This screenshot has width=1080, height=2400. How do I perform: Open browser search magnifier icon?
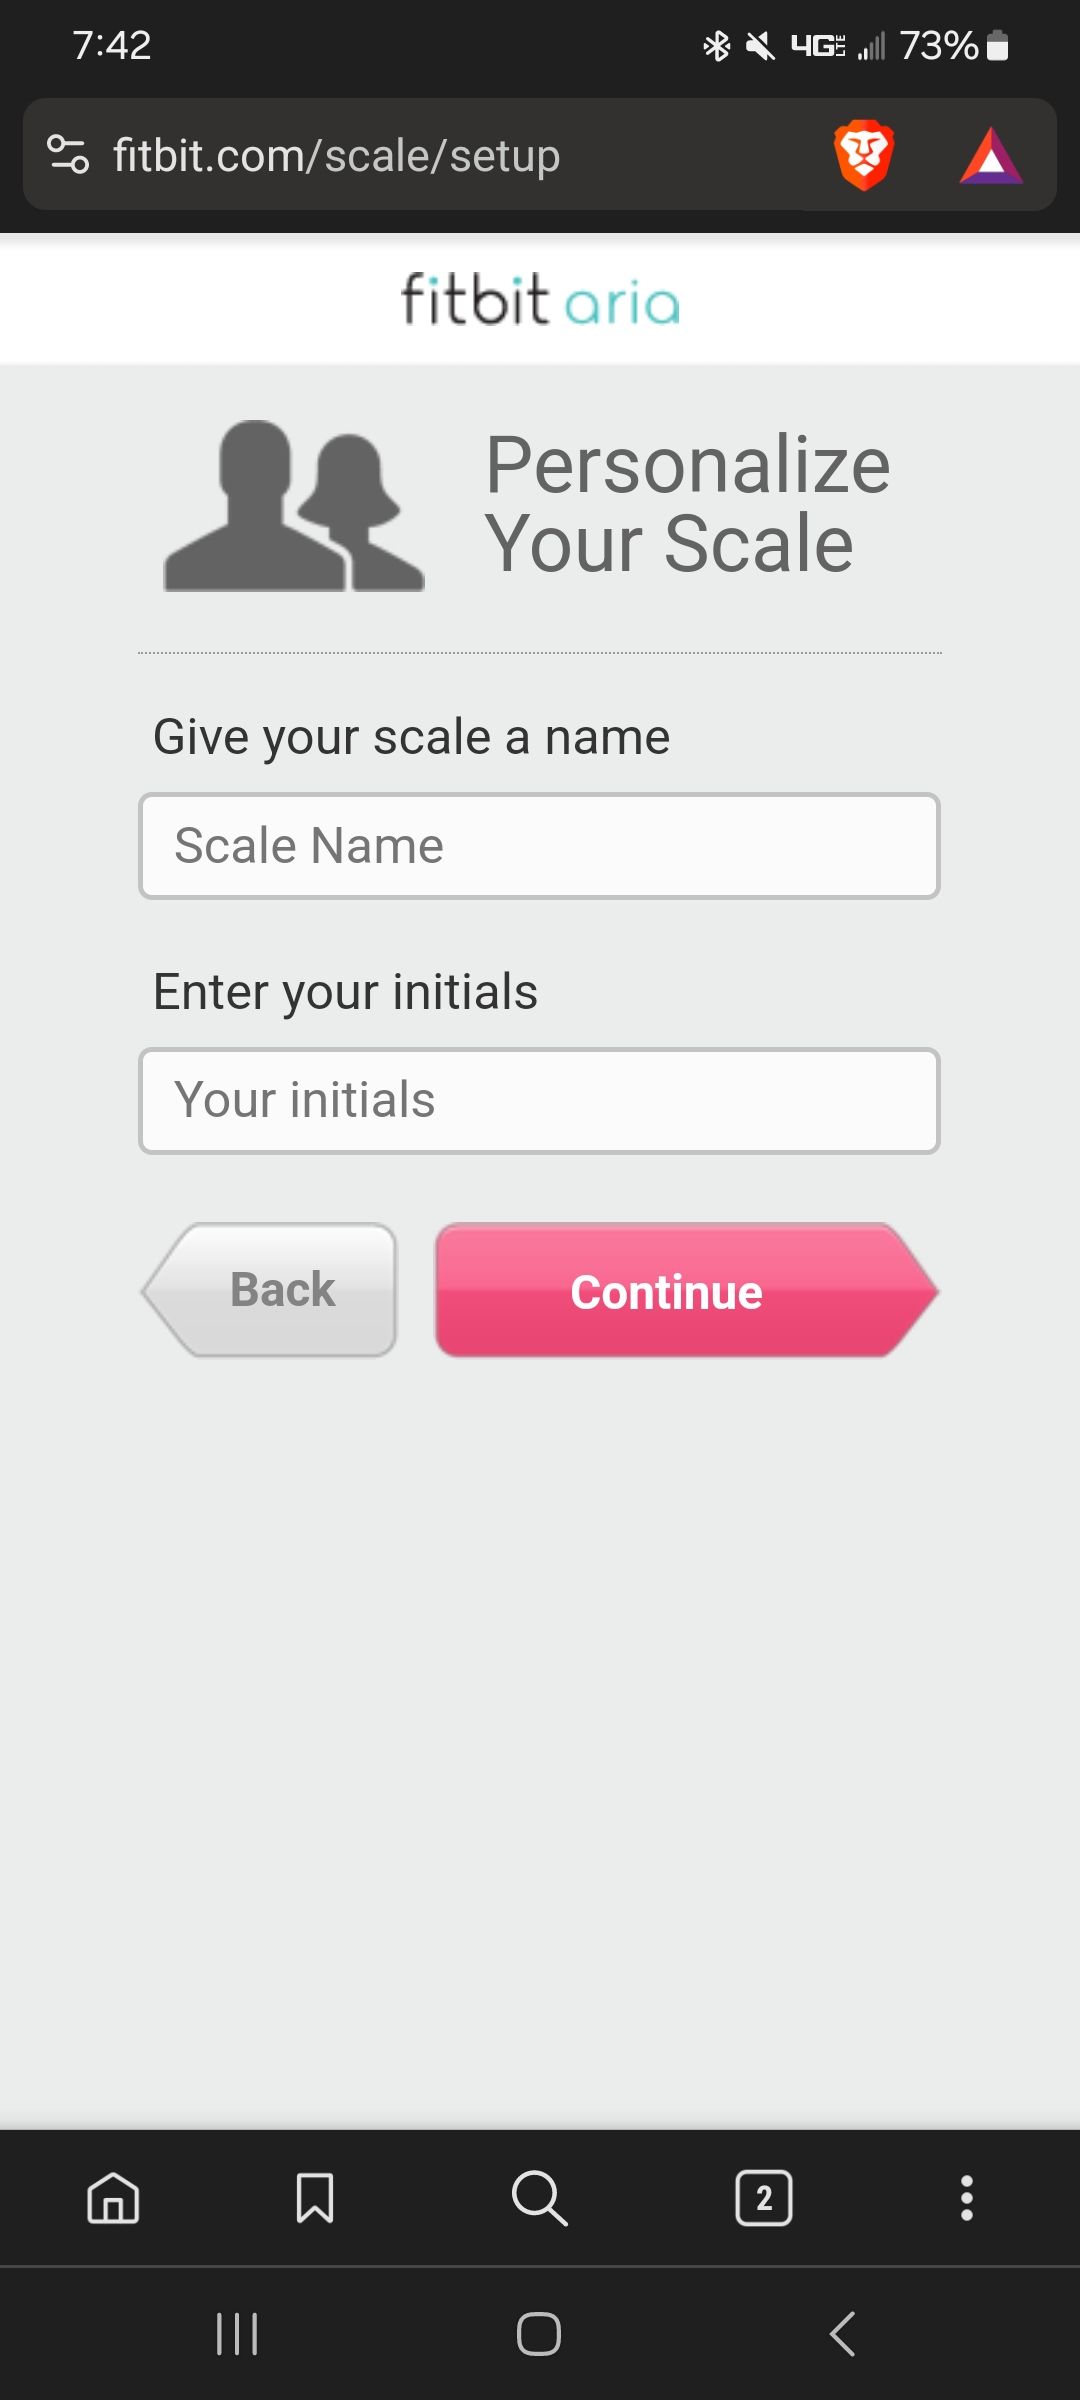click(539, 2198)
